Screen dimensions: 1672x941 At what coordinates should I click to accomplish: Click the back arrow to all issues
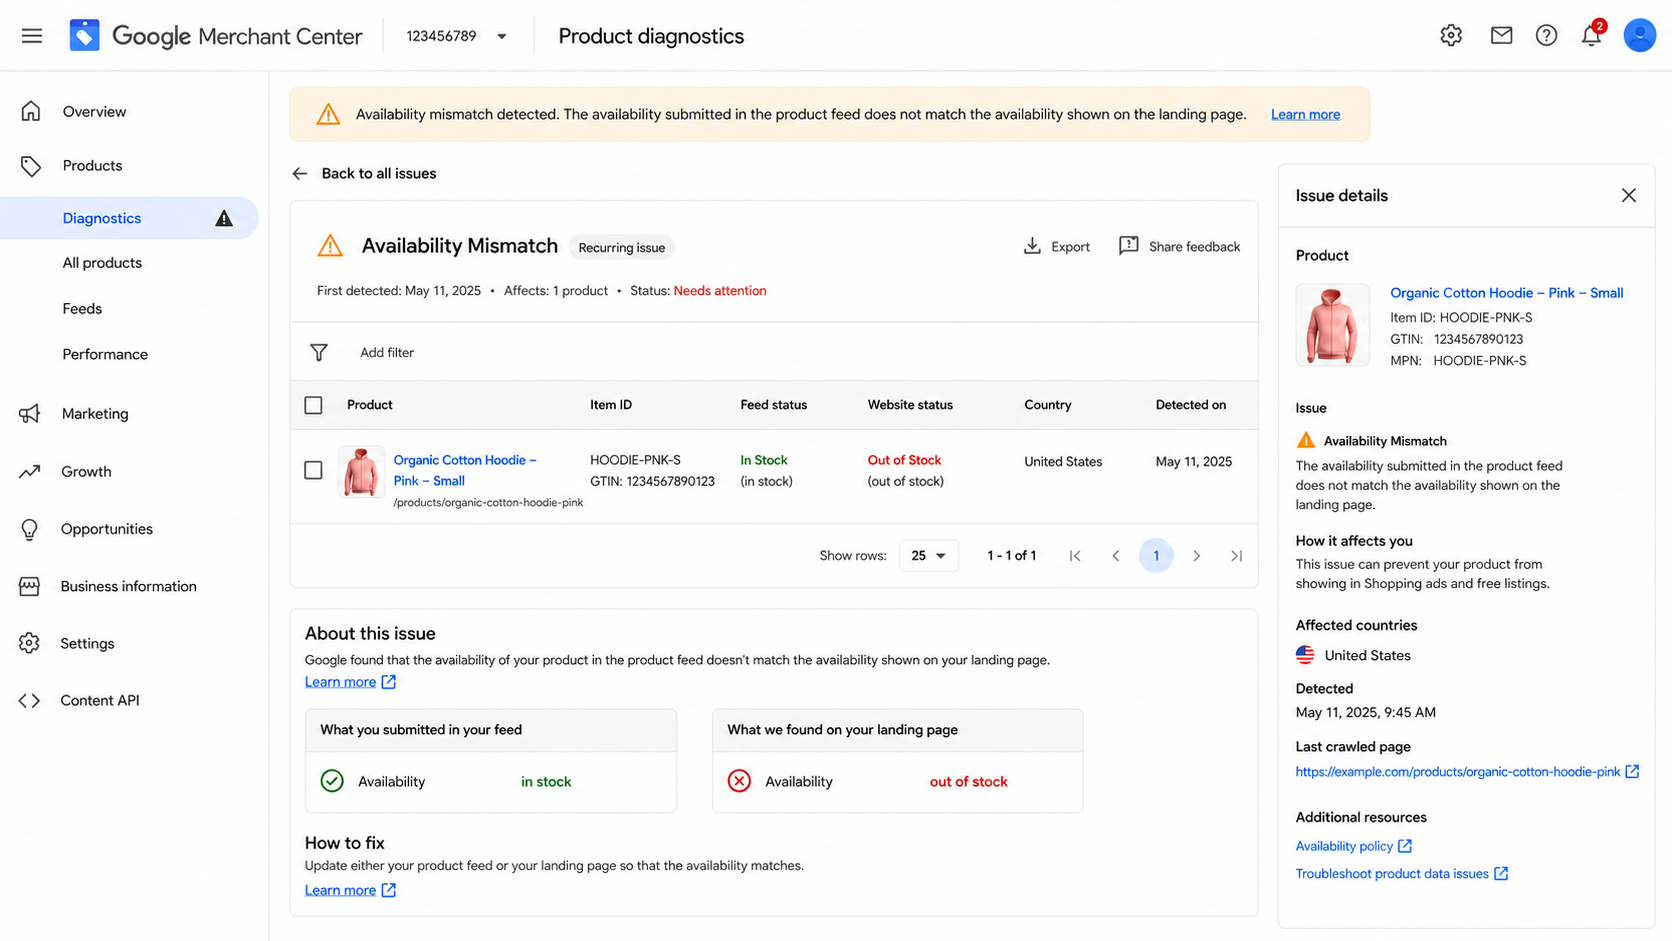pyautogui.click(x=300, y=173)
